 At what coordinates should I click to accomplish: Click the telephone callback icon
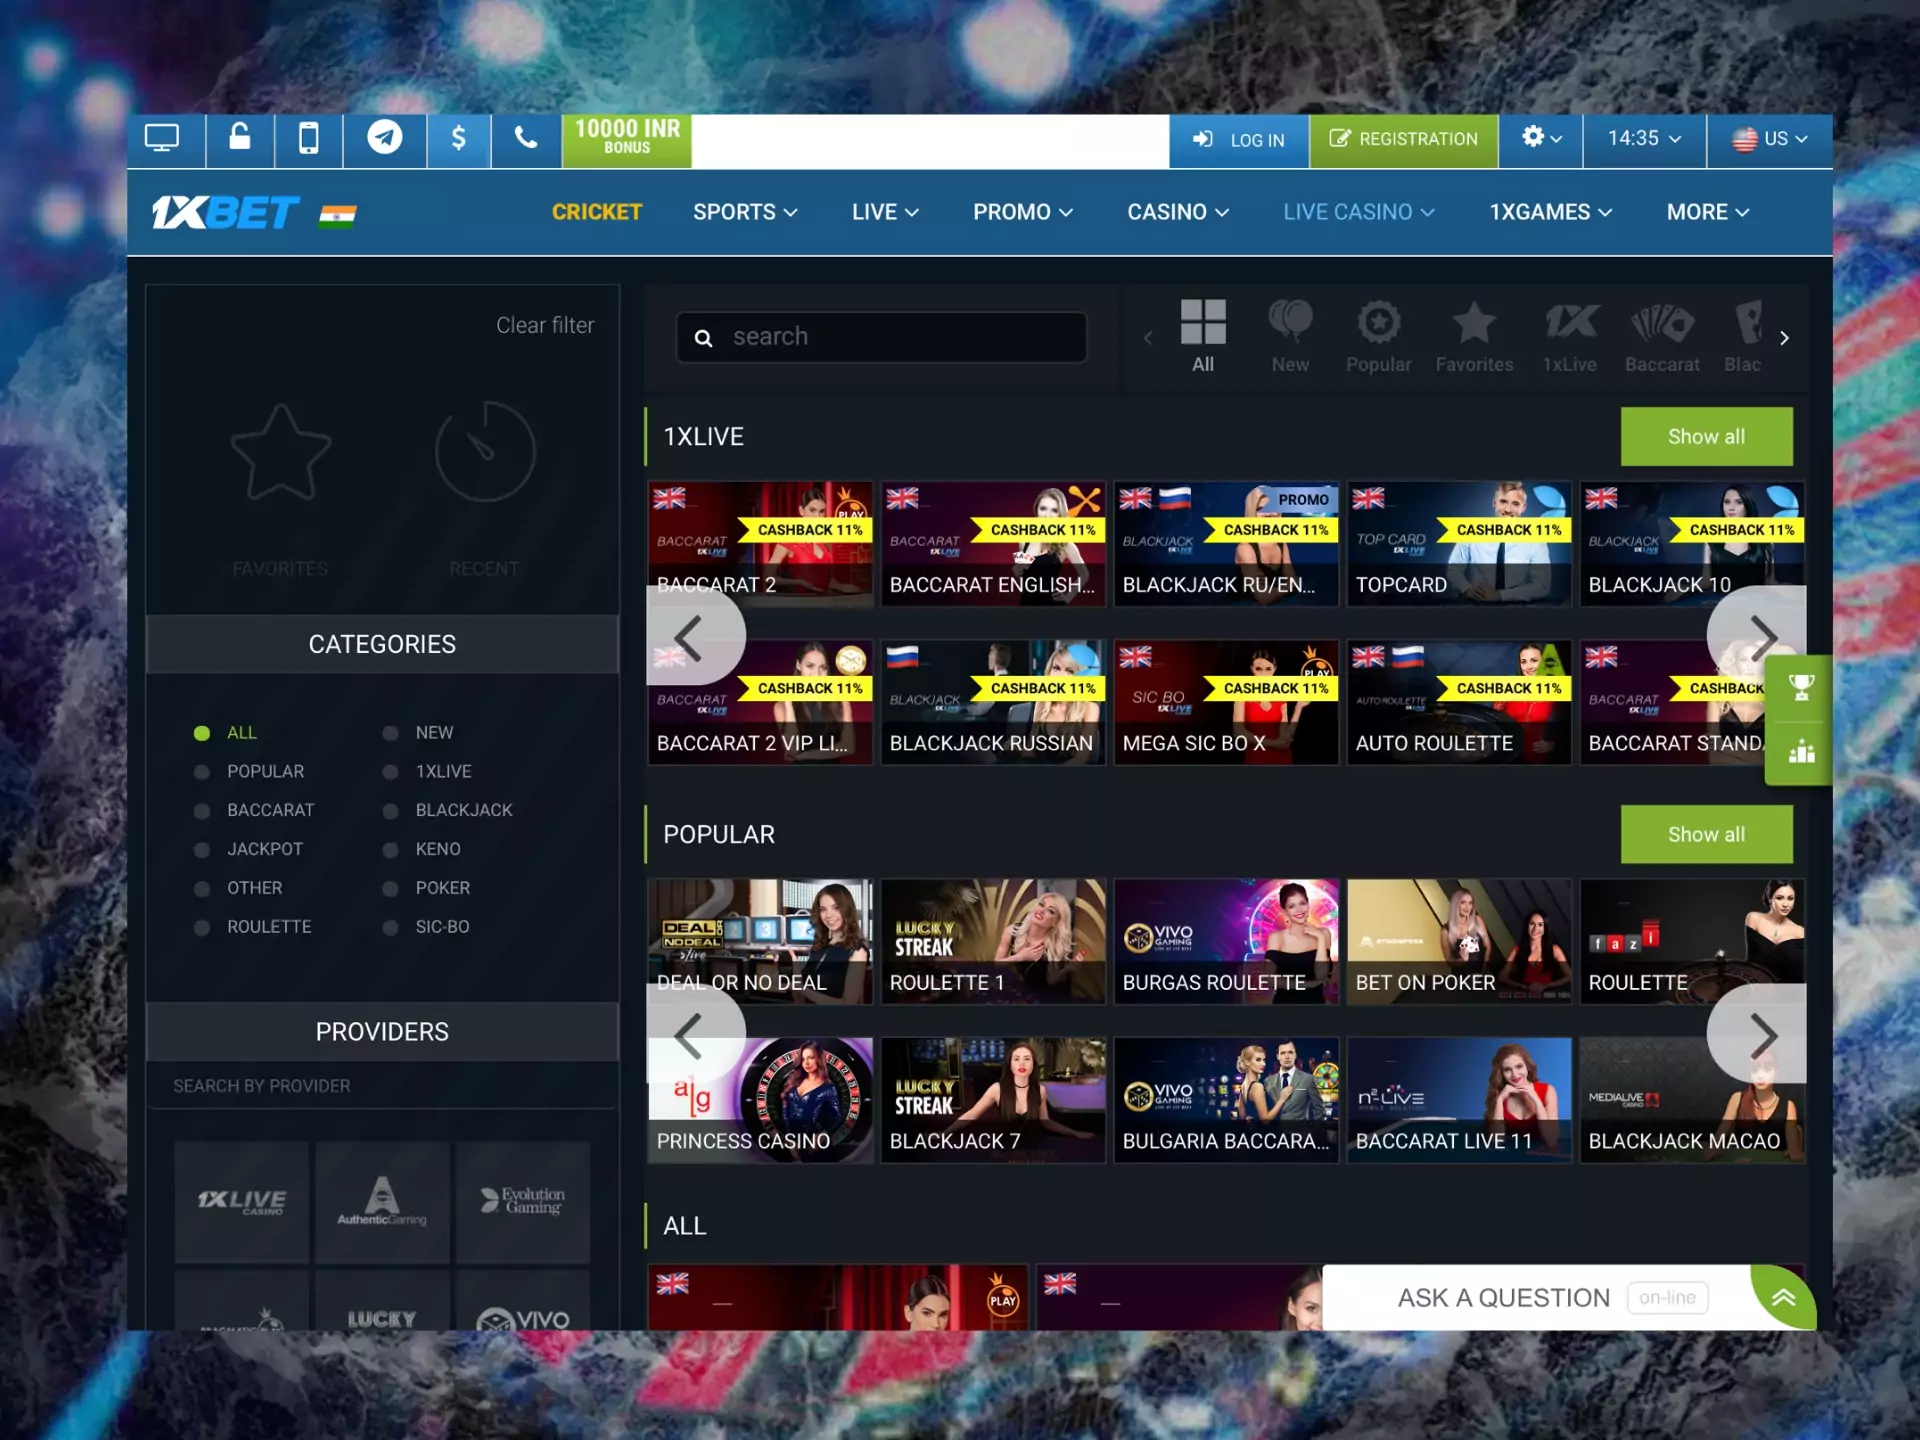526,138
